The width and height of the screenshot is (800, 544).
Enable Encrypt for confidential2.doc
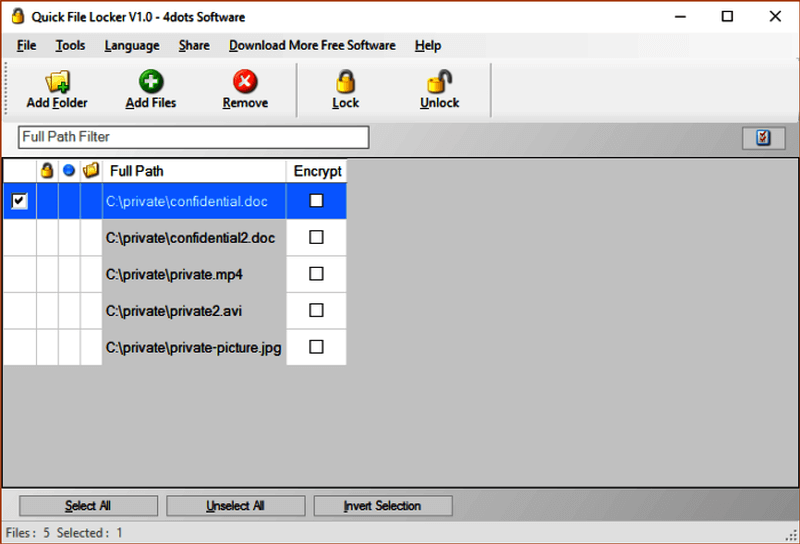(x=316, y=237)
